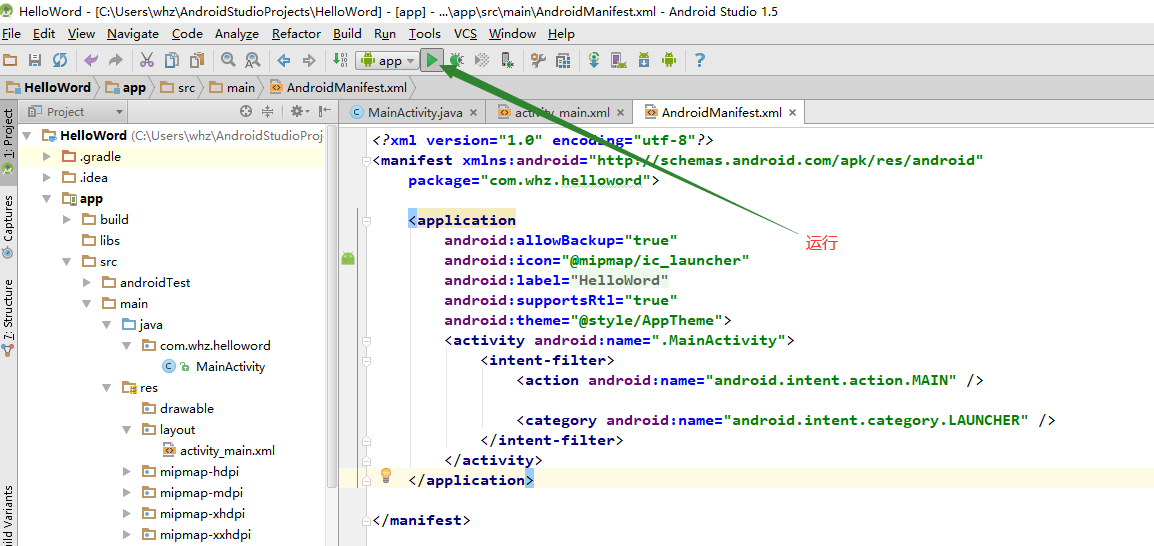1154x546 pixels.
Task: Open the SDK Manager icon
Action: pyautogui.click(x=644, y=60)
